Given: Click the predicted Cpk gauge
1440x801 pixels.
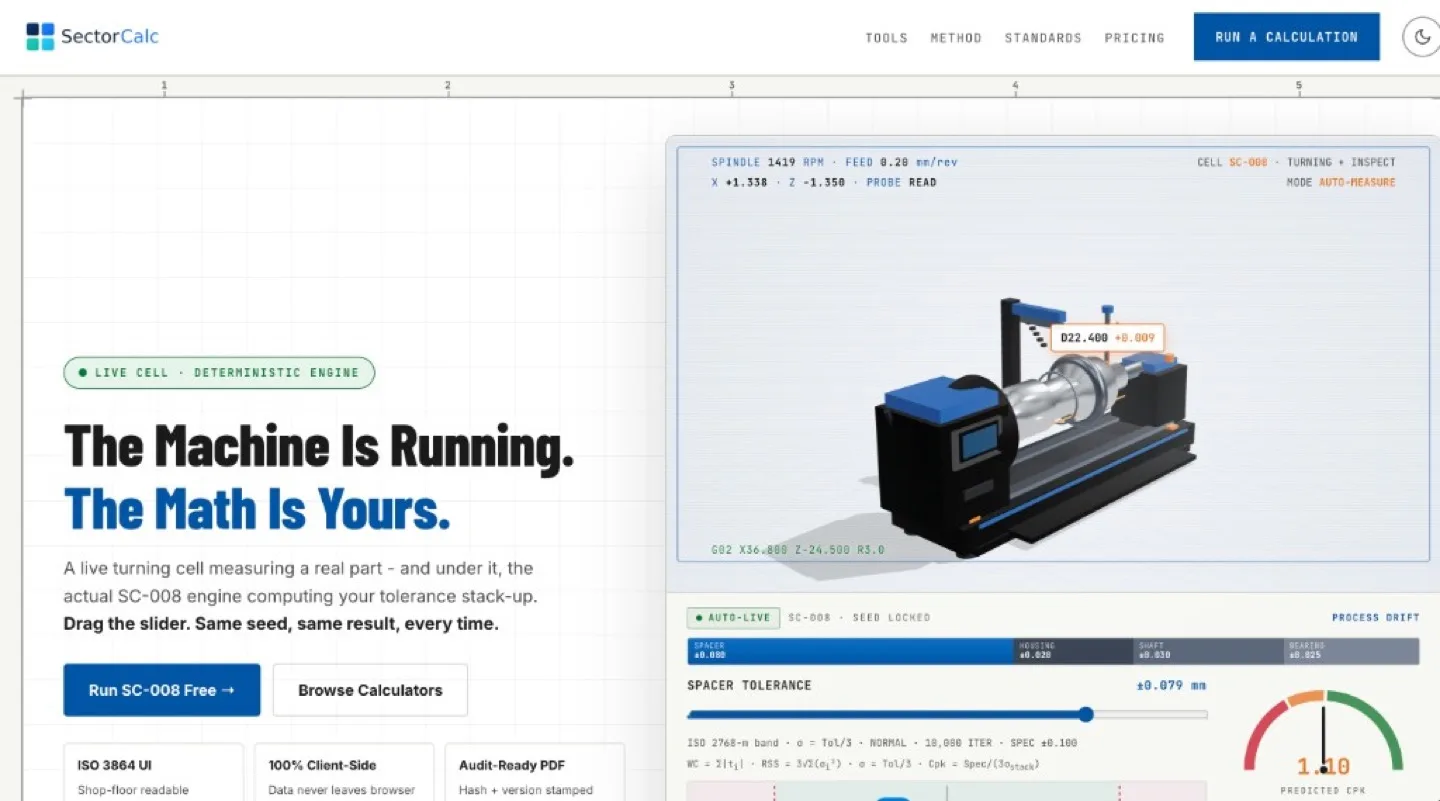Looking at the screenshot, I should click(x=1323, y=738).
